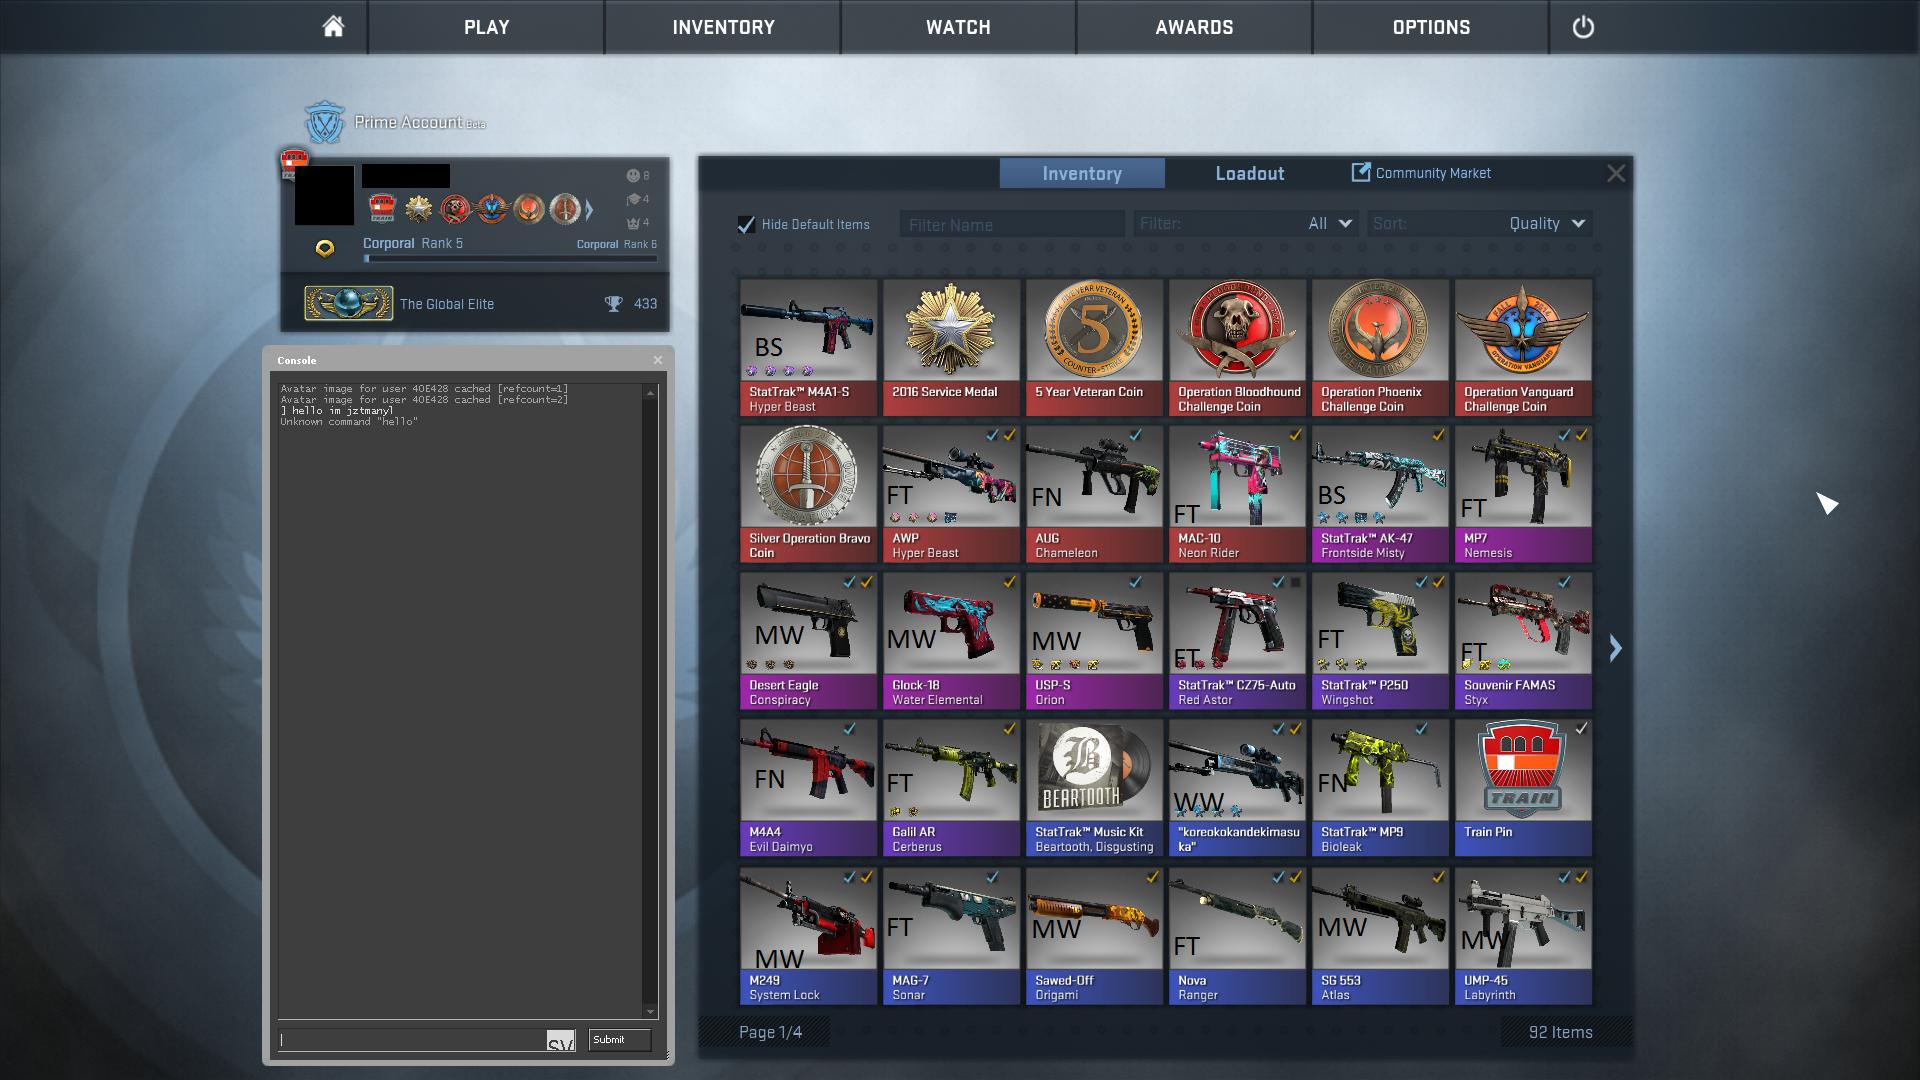Select Desert Eagle Conspiracy skin
Image resolution: width=1920 pixels, height=1080 pixels.
pos(808,641)
